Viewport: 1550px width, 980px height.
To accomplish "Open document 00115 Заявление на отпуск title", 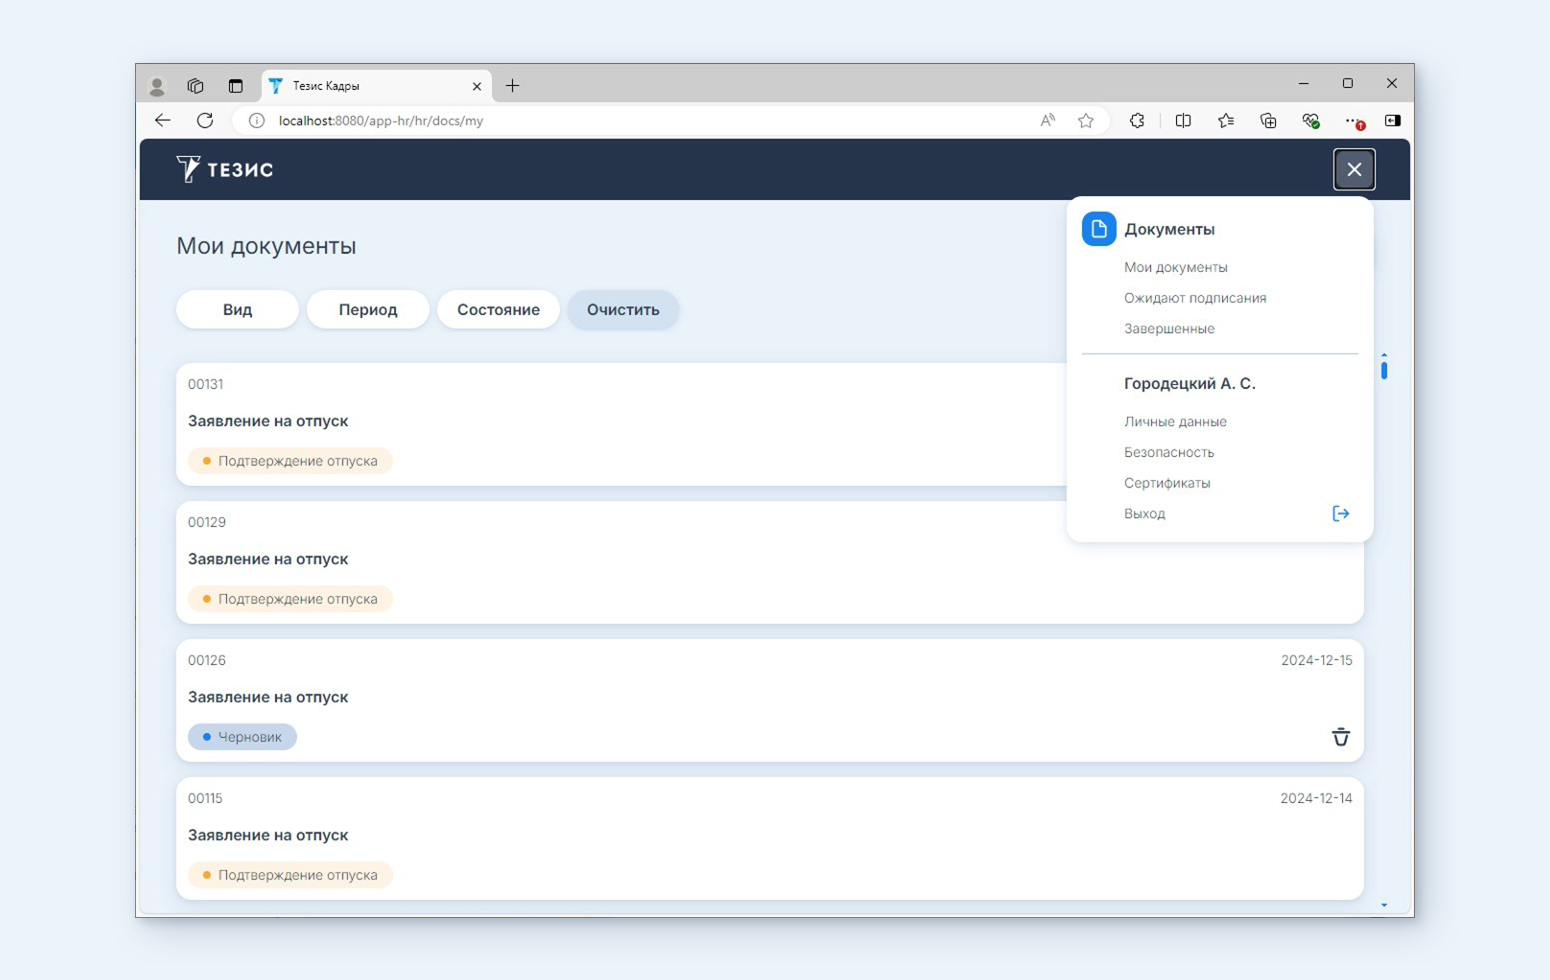I will [x=268, y=835].
